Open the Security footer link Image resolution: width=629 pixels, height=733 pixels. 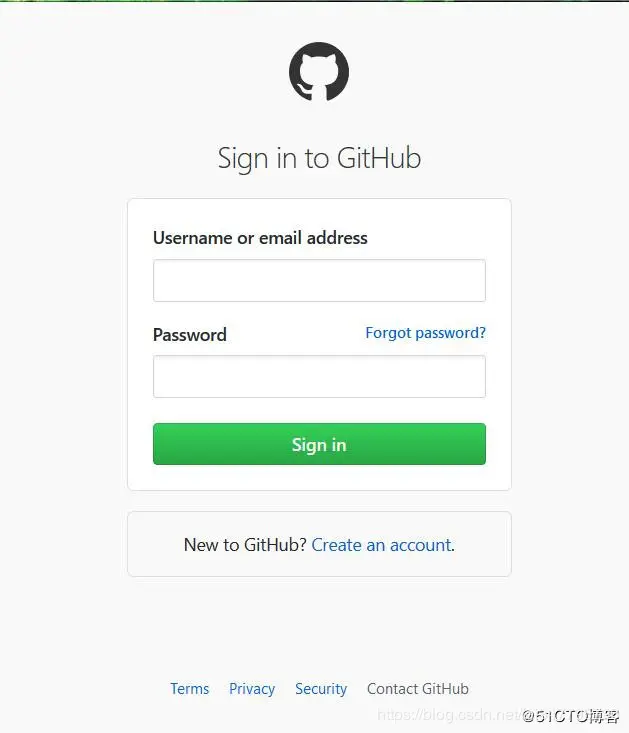tap(321, 689)
